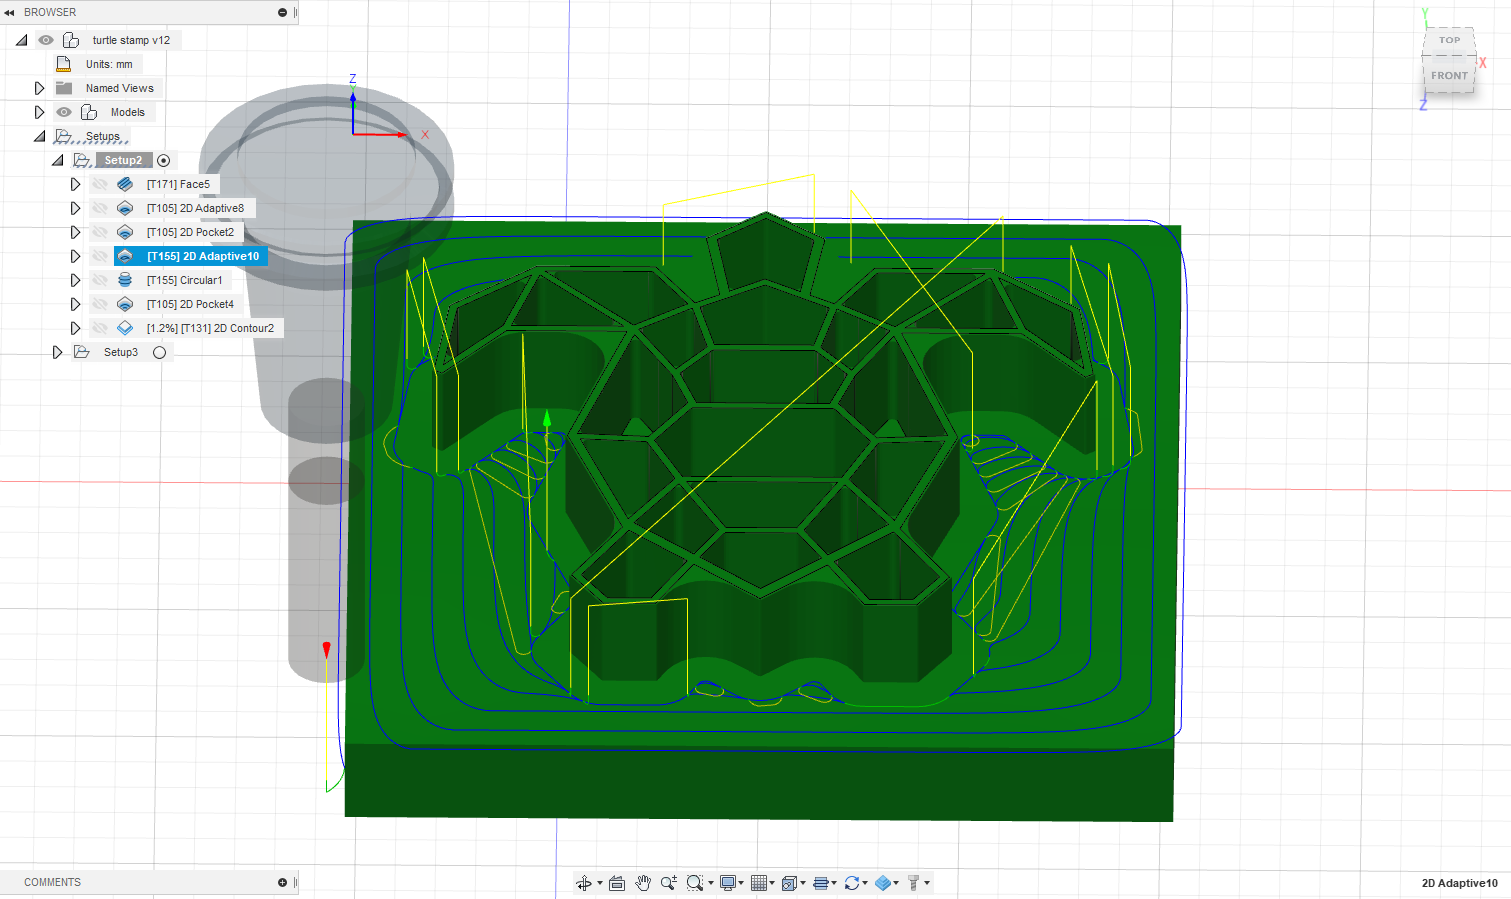Activate Setup3 with its radio button
Image resolution: width=1511 pixels, height=899 pixels.
pyautogui.click(x=160, y=351)
